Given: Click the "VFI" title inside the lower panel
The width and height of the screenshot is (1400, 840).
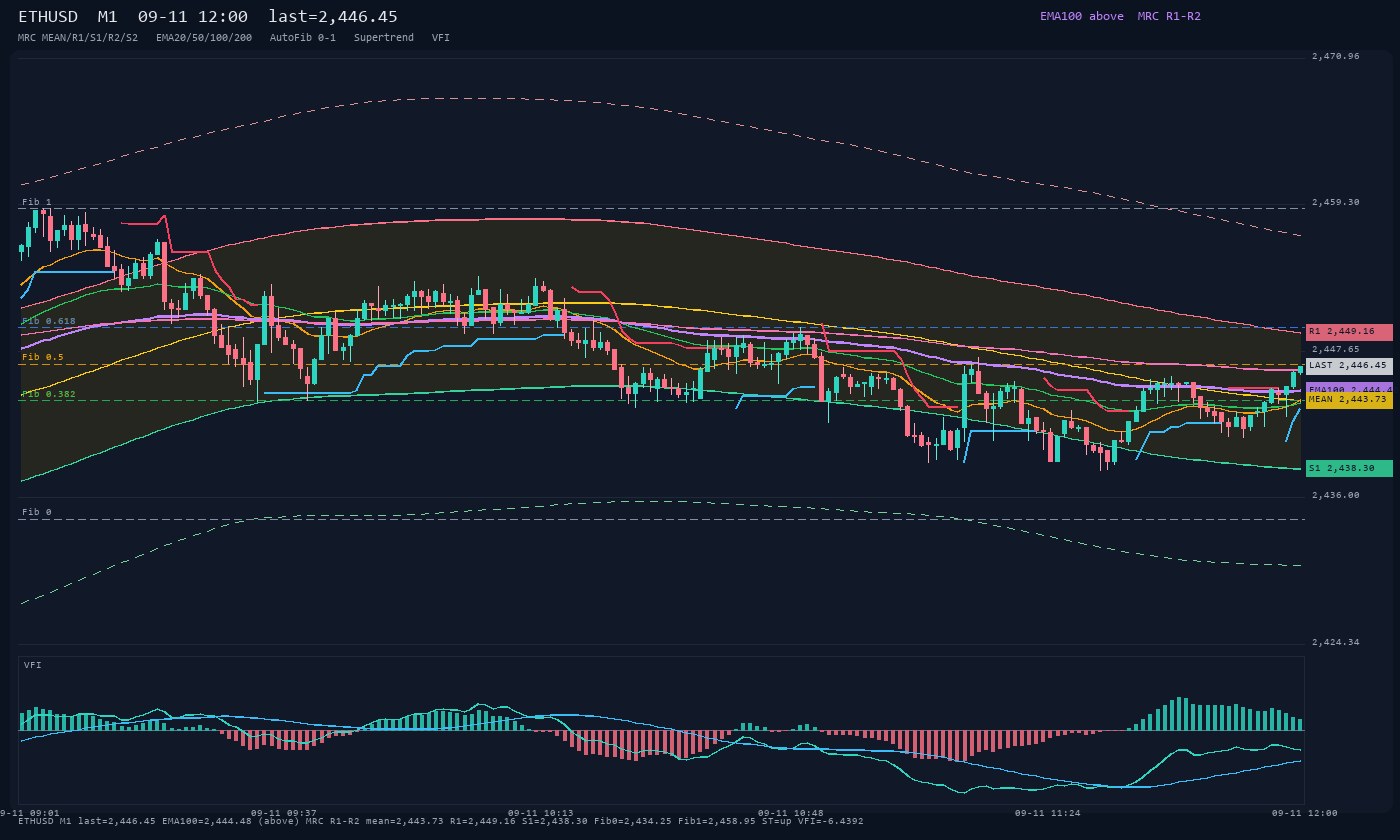Looking at the screenshot, I should tap(33, 665).
